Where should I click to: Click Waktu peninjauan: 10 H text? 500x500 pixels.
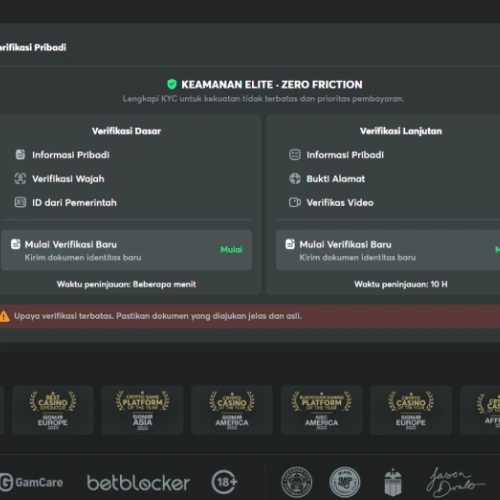(x=401, y=284)
